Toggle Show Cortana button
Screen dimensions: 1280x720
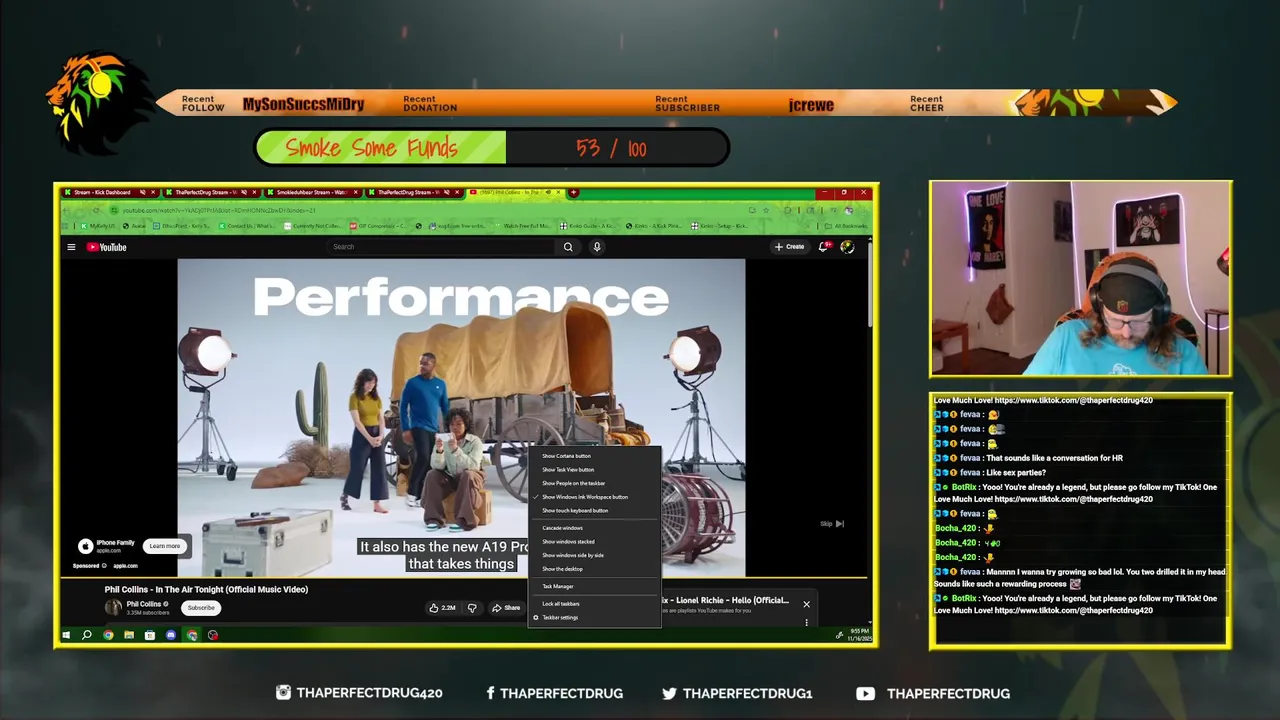[x=594, y=456]
